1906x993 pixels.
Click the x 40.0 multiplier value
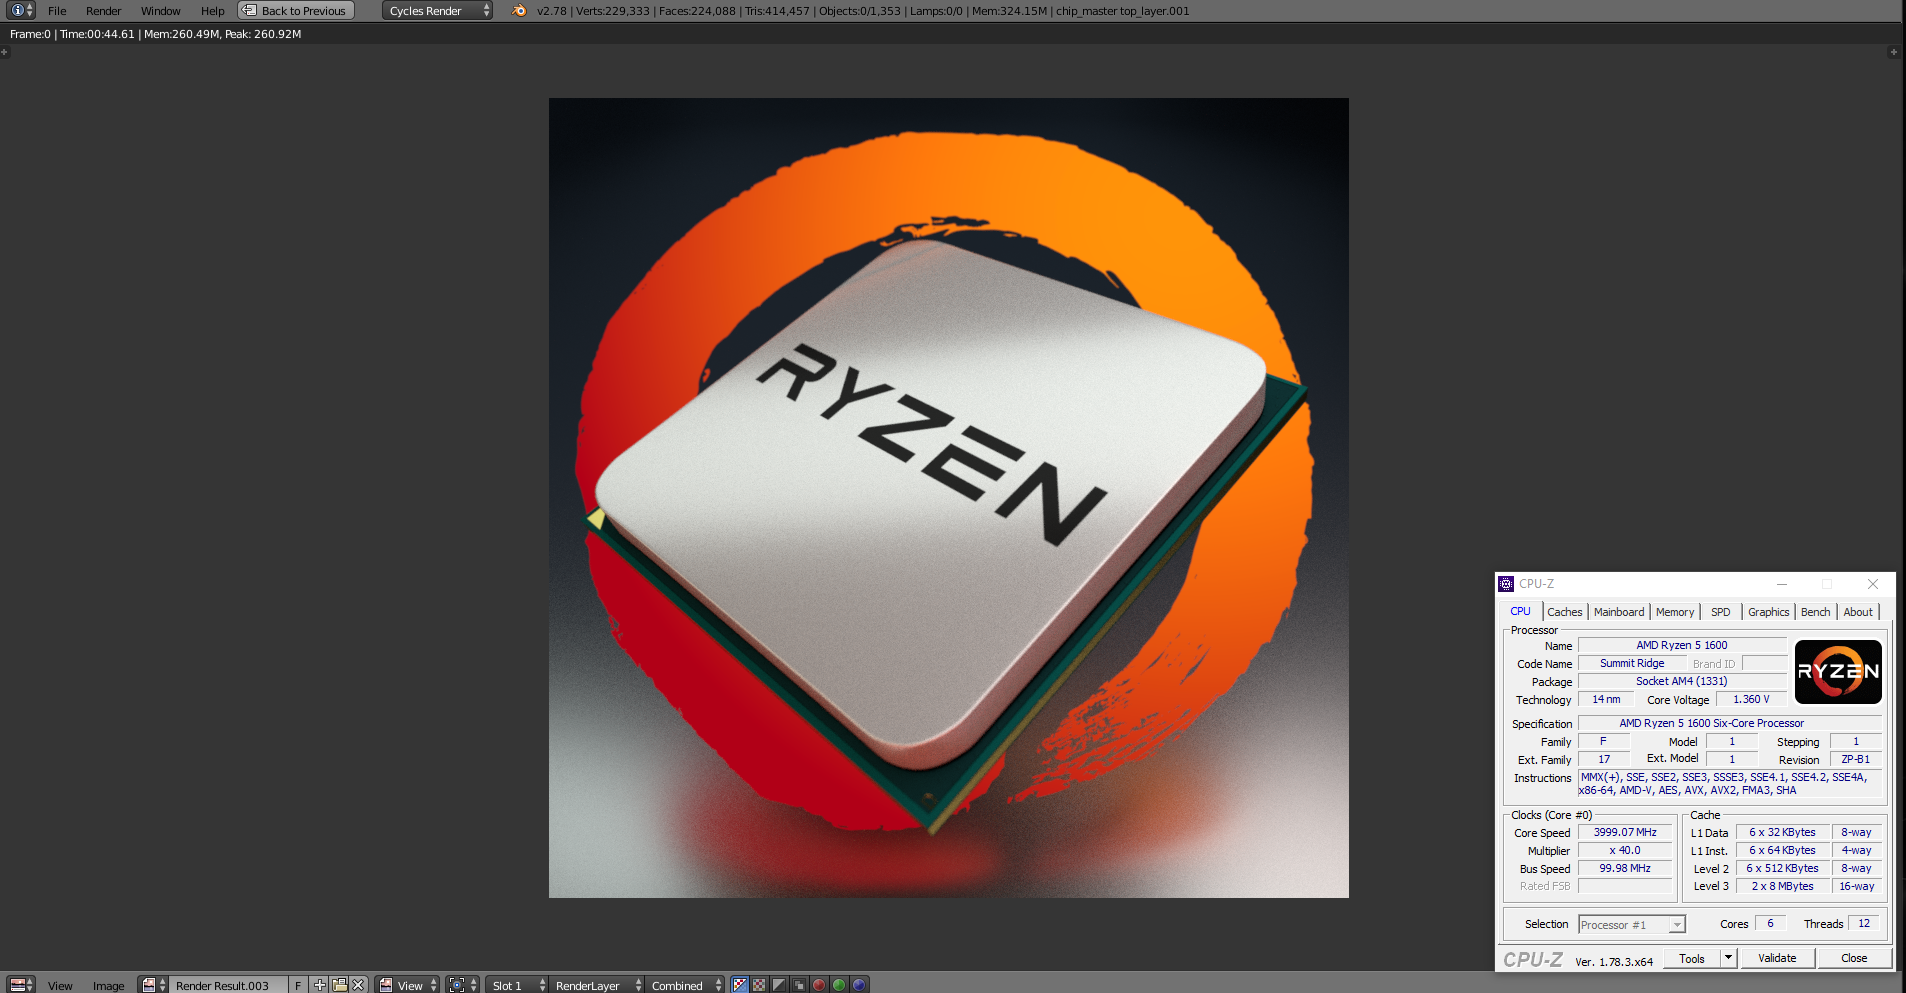point(1625,850)
